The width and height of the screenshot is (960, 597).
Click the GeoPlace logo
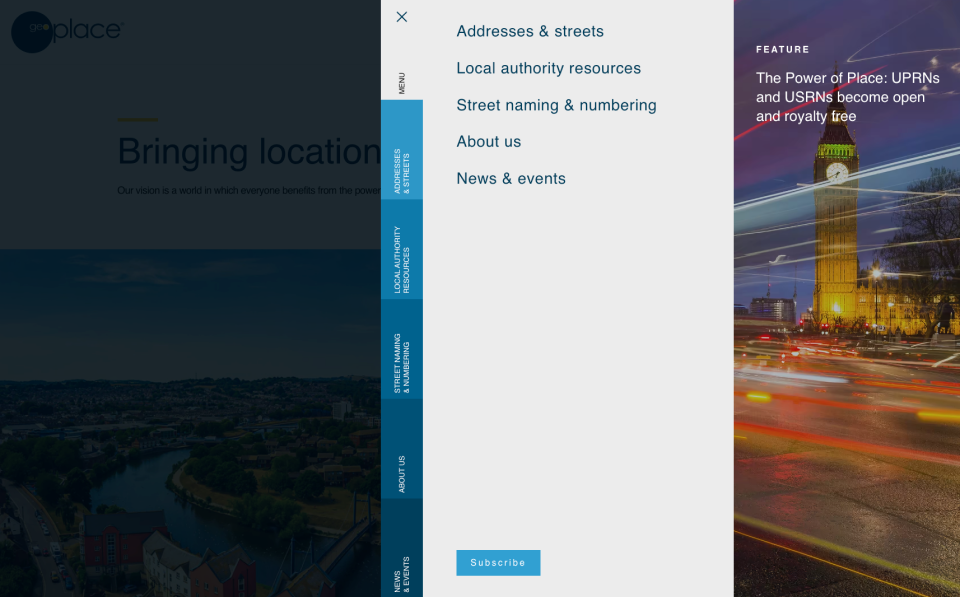[67, 31]
